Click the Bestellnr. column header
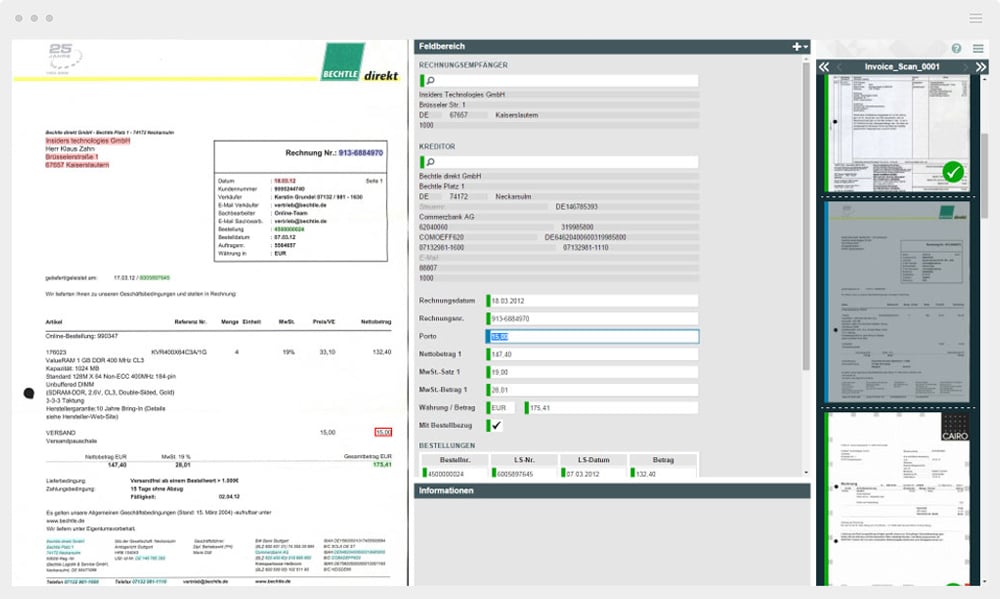Viewport: 1000px width, 599px height. (455, 460)
